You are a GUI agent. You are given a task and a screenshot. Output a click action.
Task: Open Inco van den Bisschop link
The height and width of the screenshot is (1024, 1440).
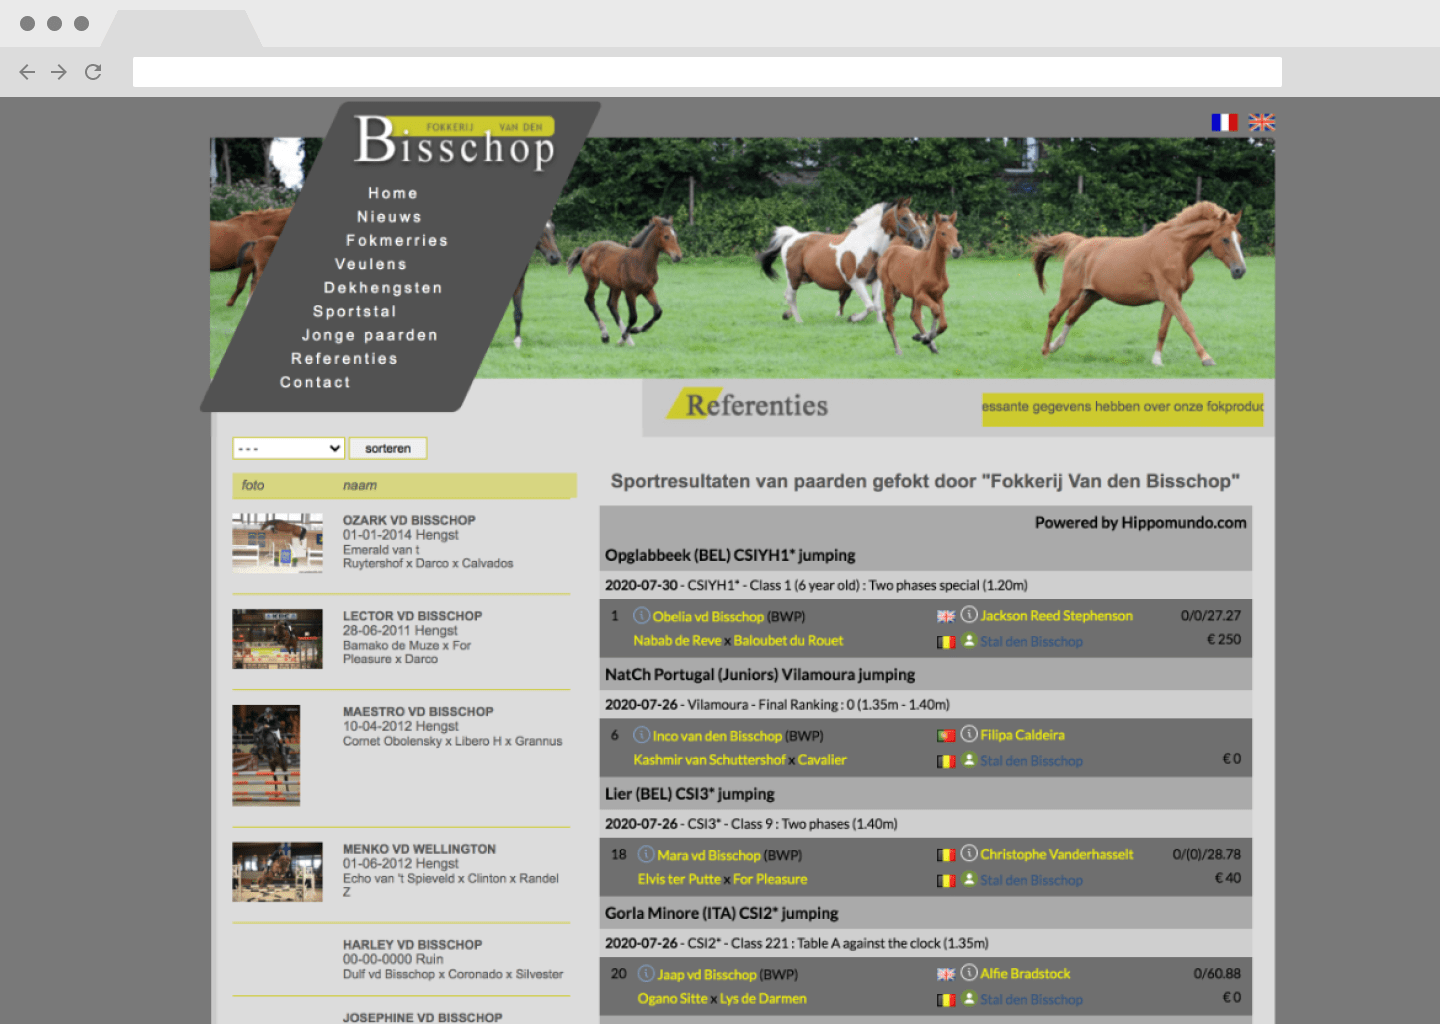pos(717,735)
